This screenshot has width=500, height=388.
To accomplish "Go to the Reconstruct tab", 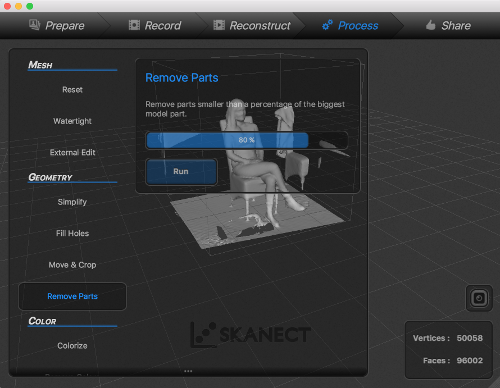I will (252, 26).
